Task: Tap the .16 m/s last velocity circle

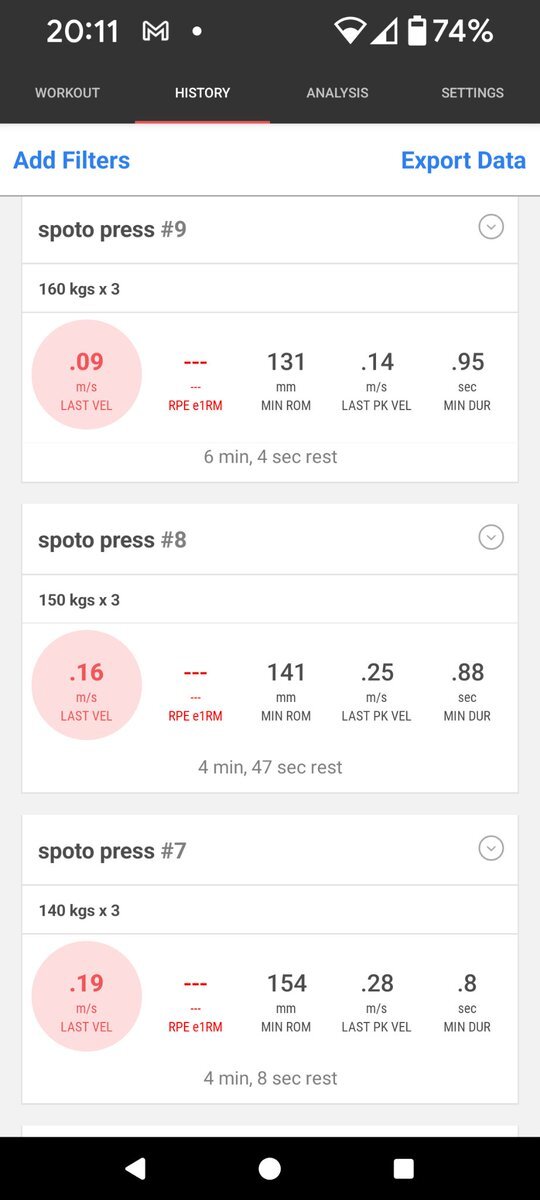Action: coord(87,685)
